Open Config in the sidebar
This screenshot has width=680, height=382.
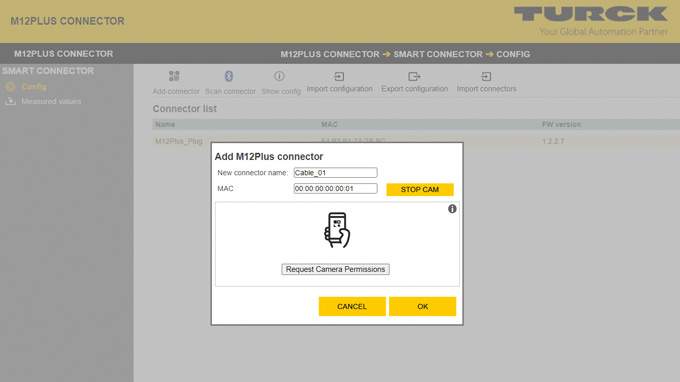[34, 87]
